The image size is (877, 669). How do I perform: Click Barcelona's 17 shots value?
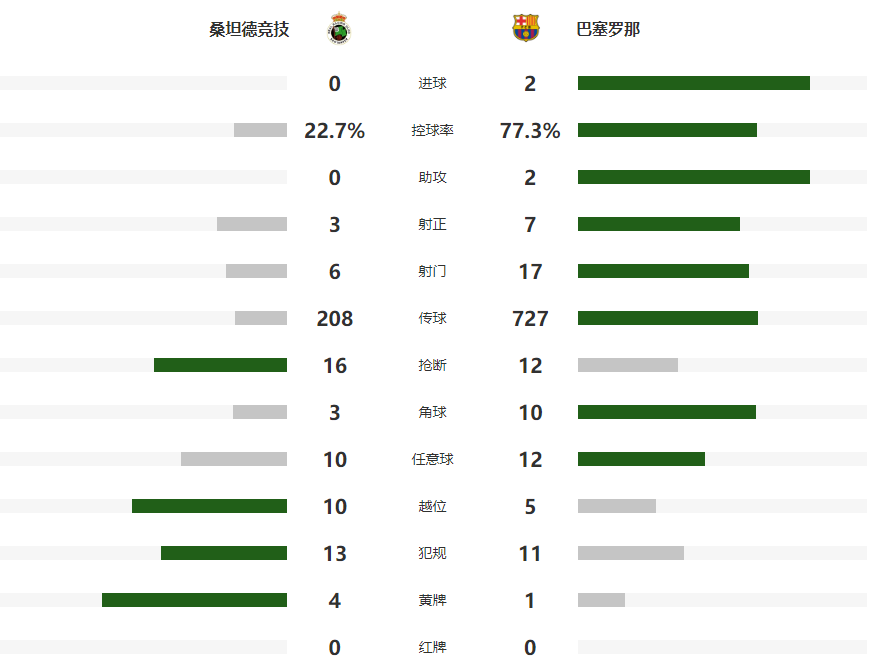point(530,272)
